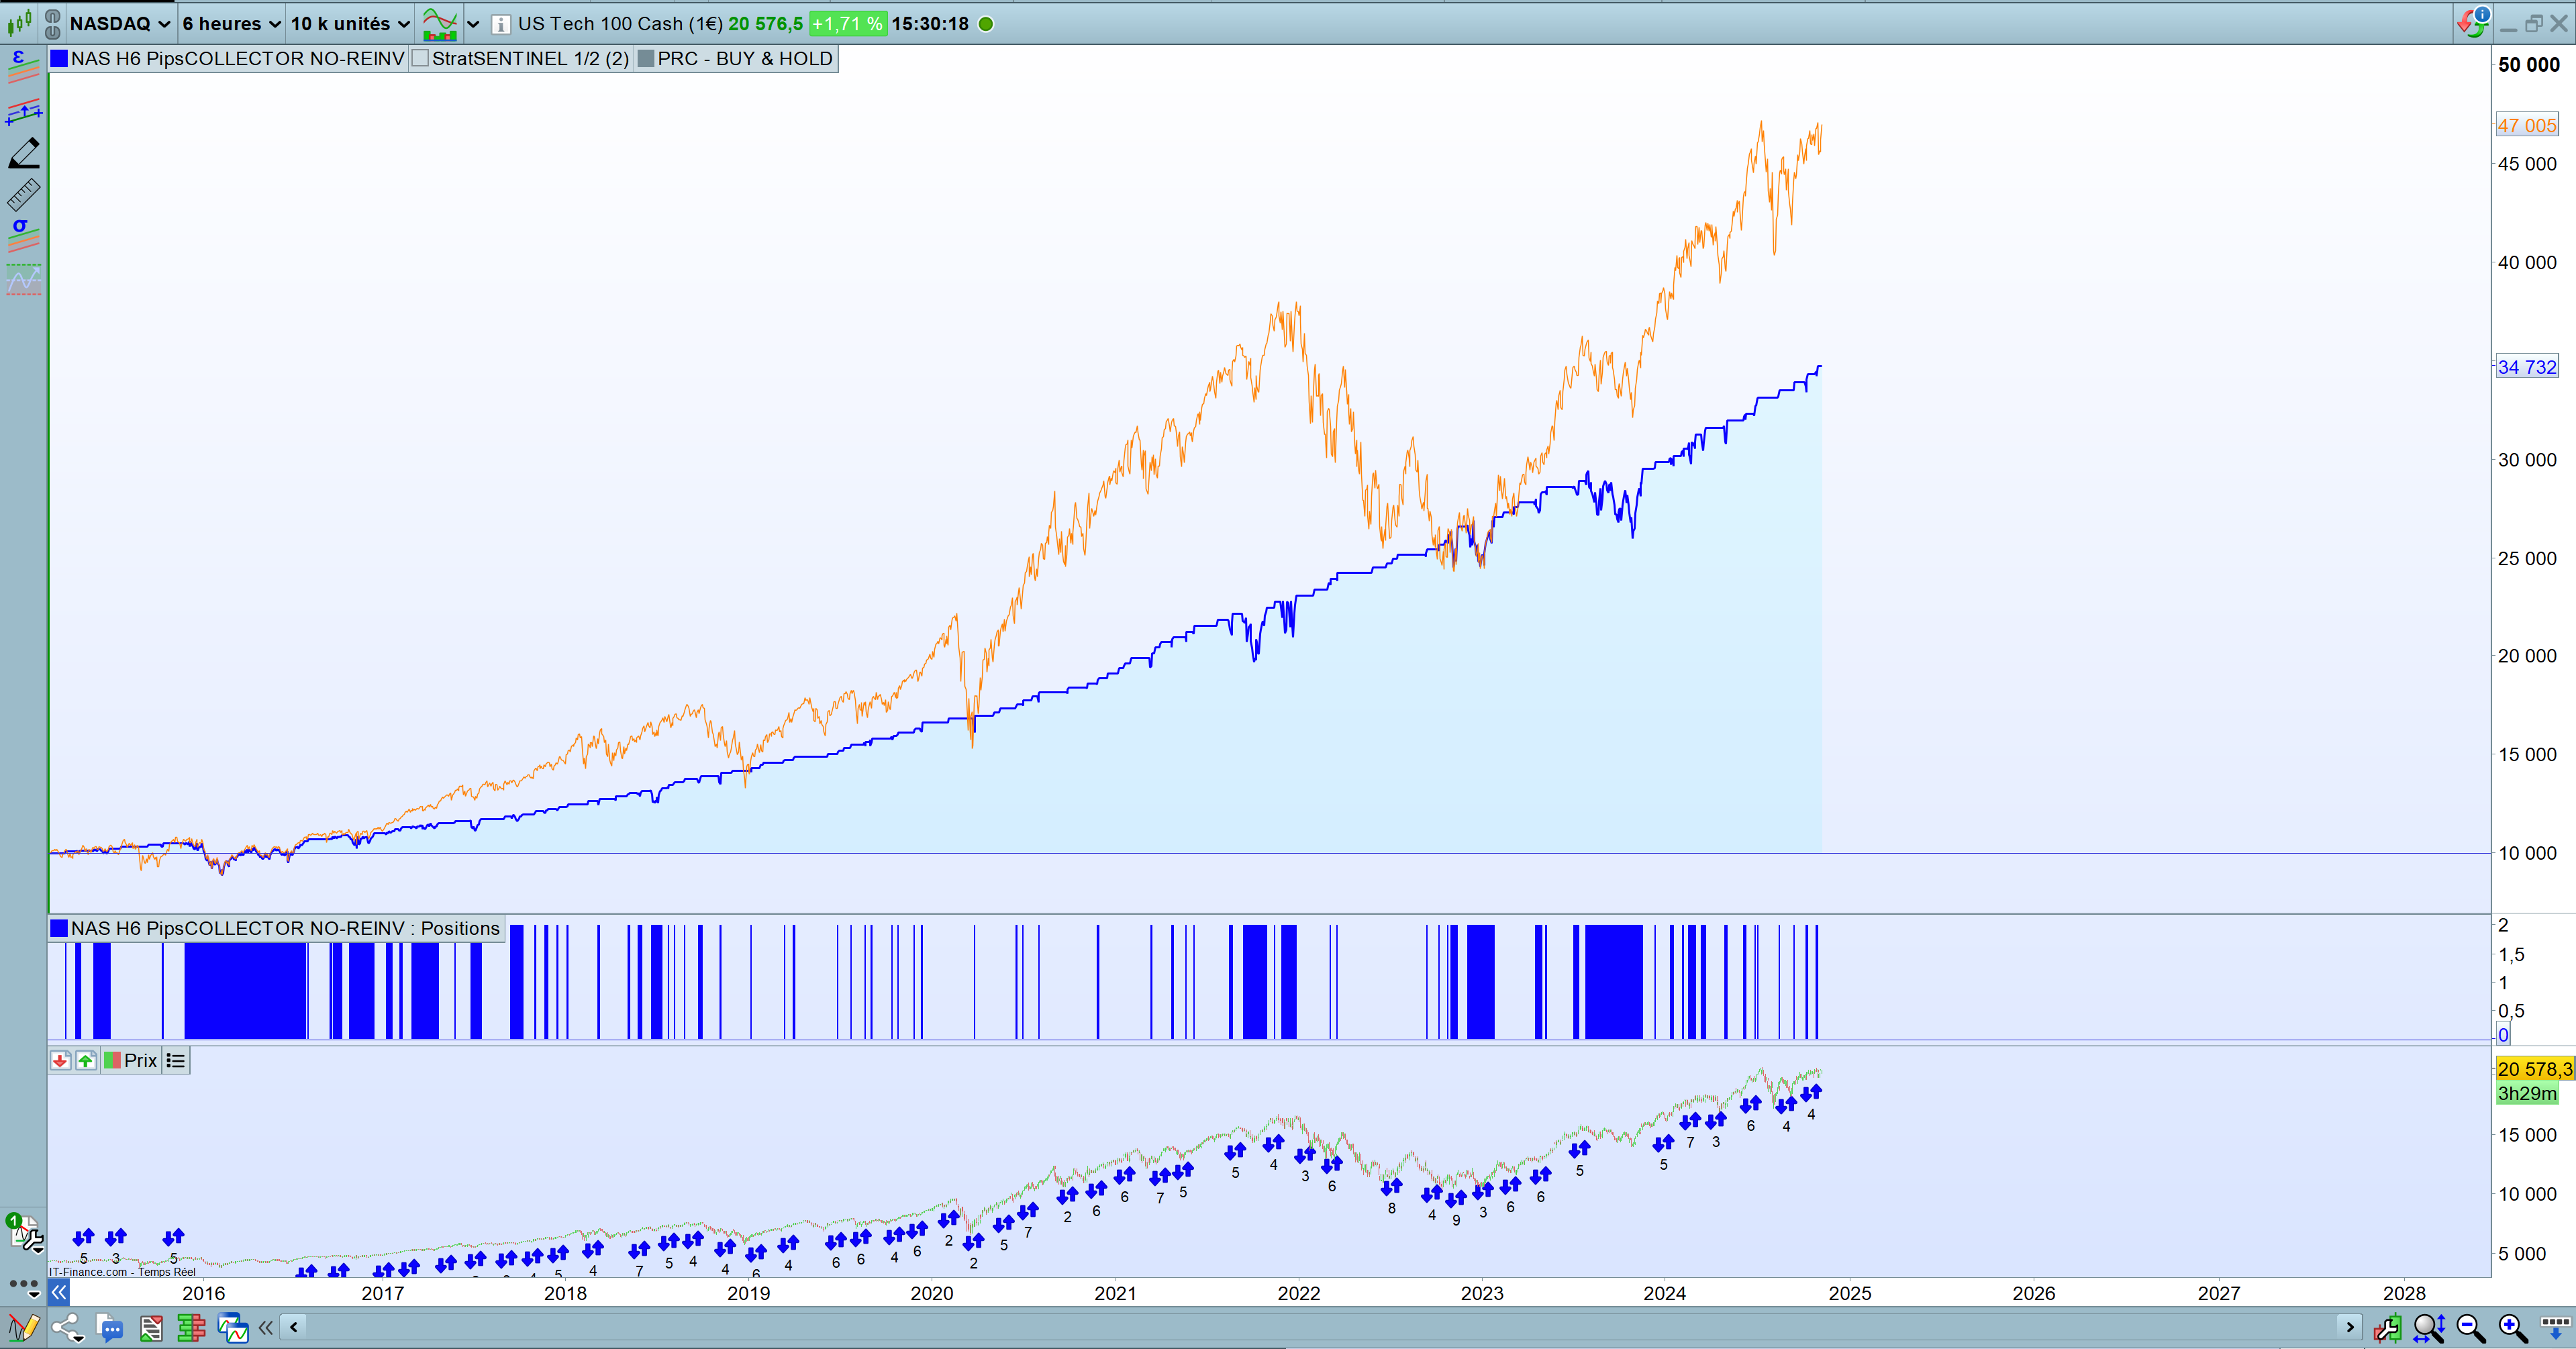The width and height of the screenshot is (2576, 1349).
Task: Toggle PRC - BUY & HOLD visibility
Action: click(x=646, y=59)
